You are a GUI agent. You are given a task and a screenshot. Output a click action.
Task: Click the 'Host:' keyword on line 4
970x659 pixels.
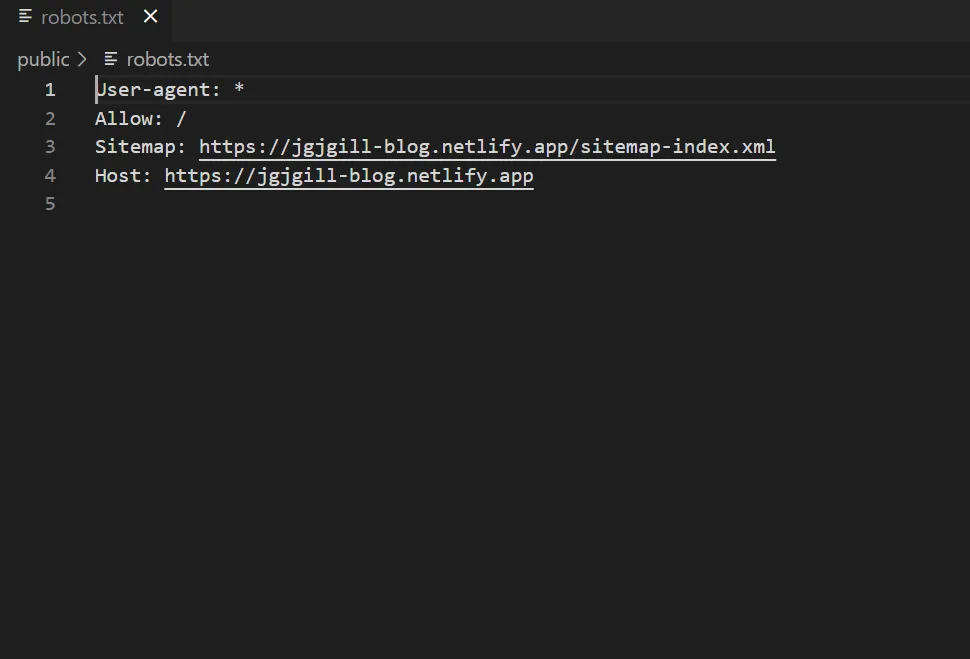[123, 176]
